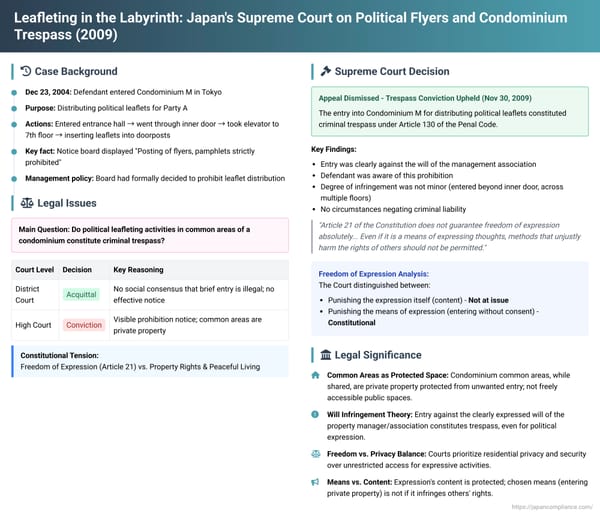The image size is (600, 516).
Task: Click the balance scales icon beside Legal Issues
Action: [25, 201]
